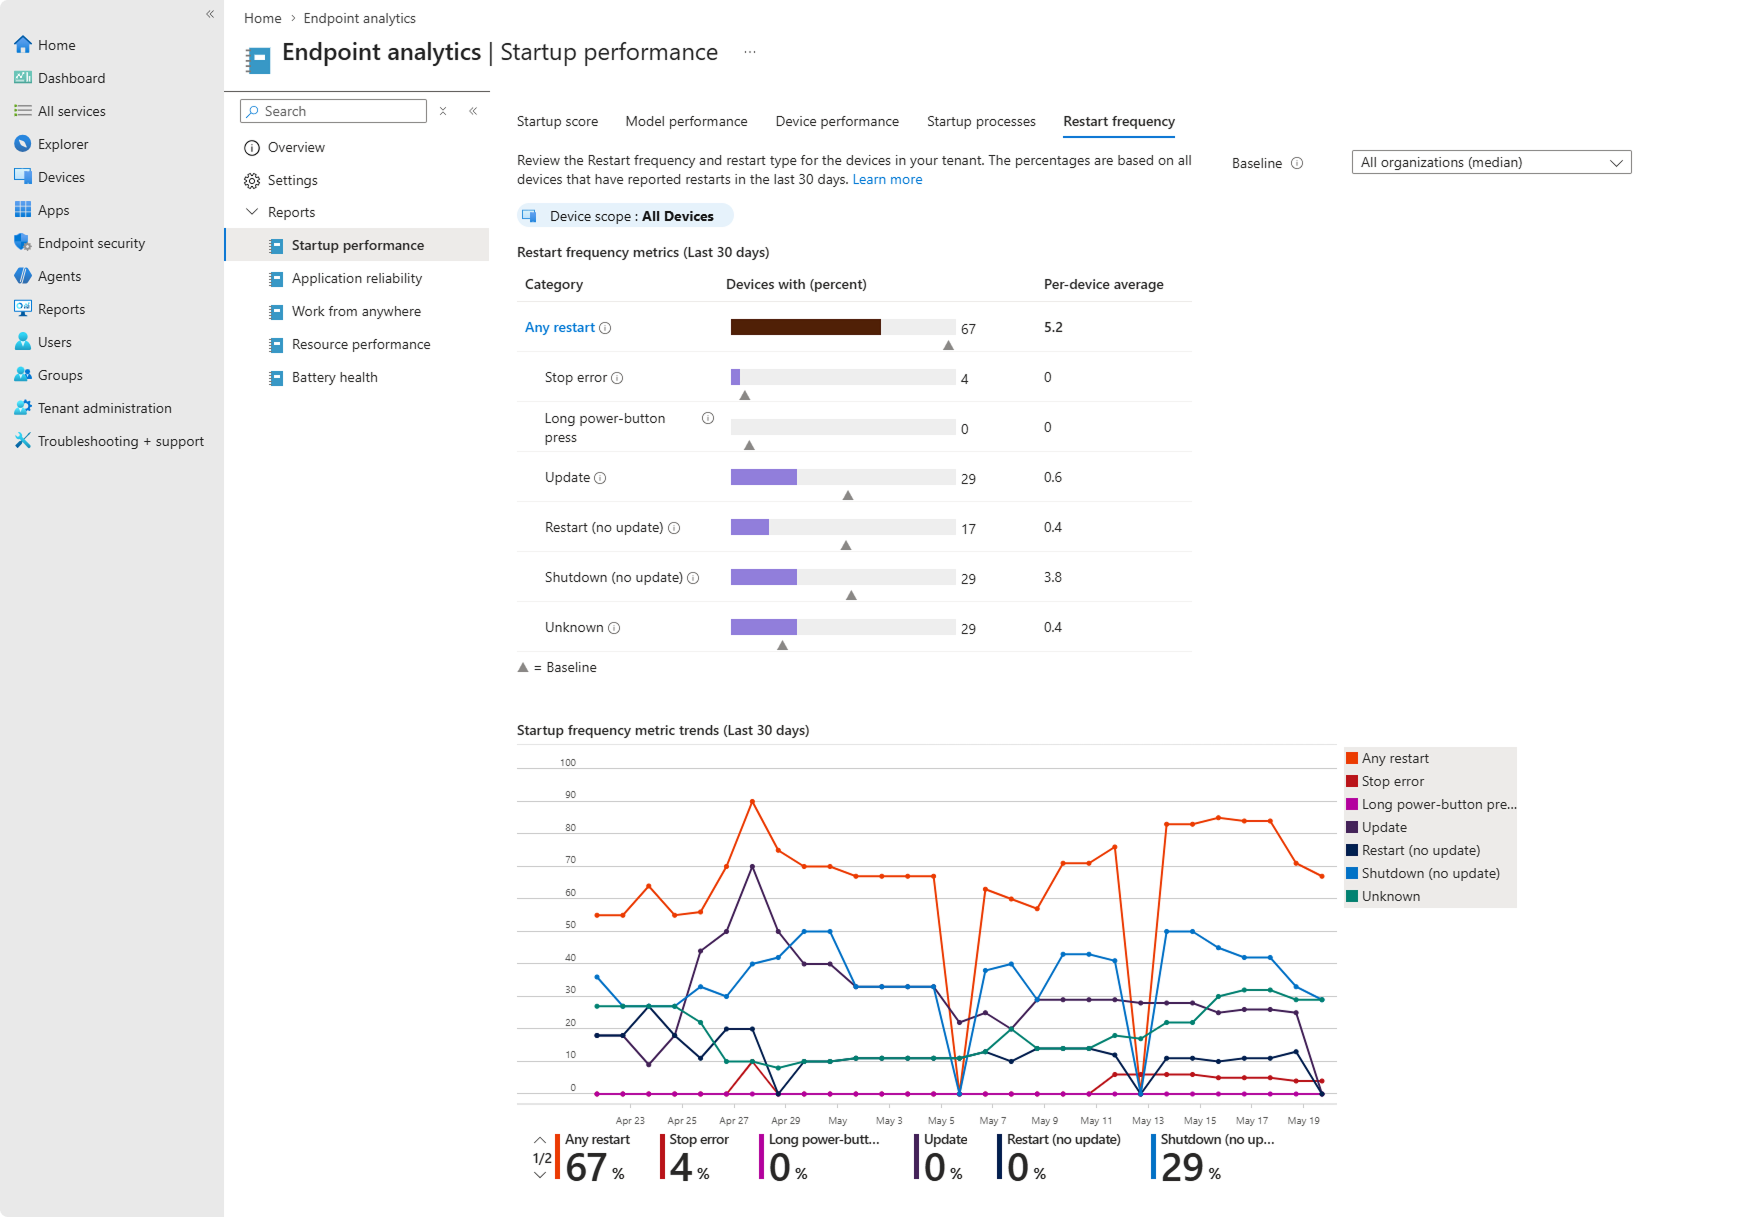Click info icon next to Baseline

(x=1297, y=163)
